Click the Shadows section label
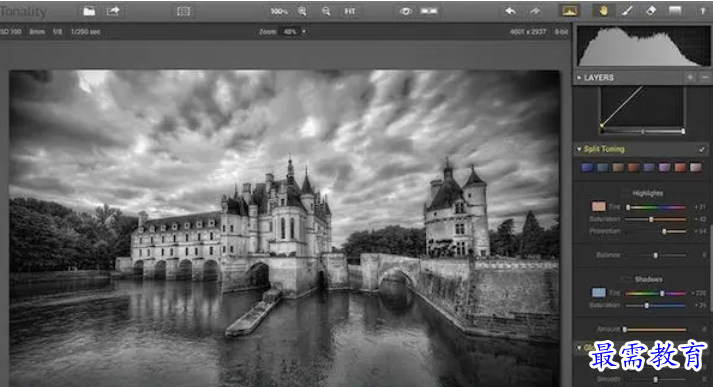This screenshot has height=387, width=713. coord(648,279)
